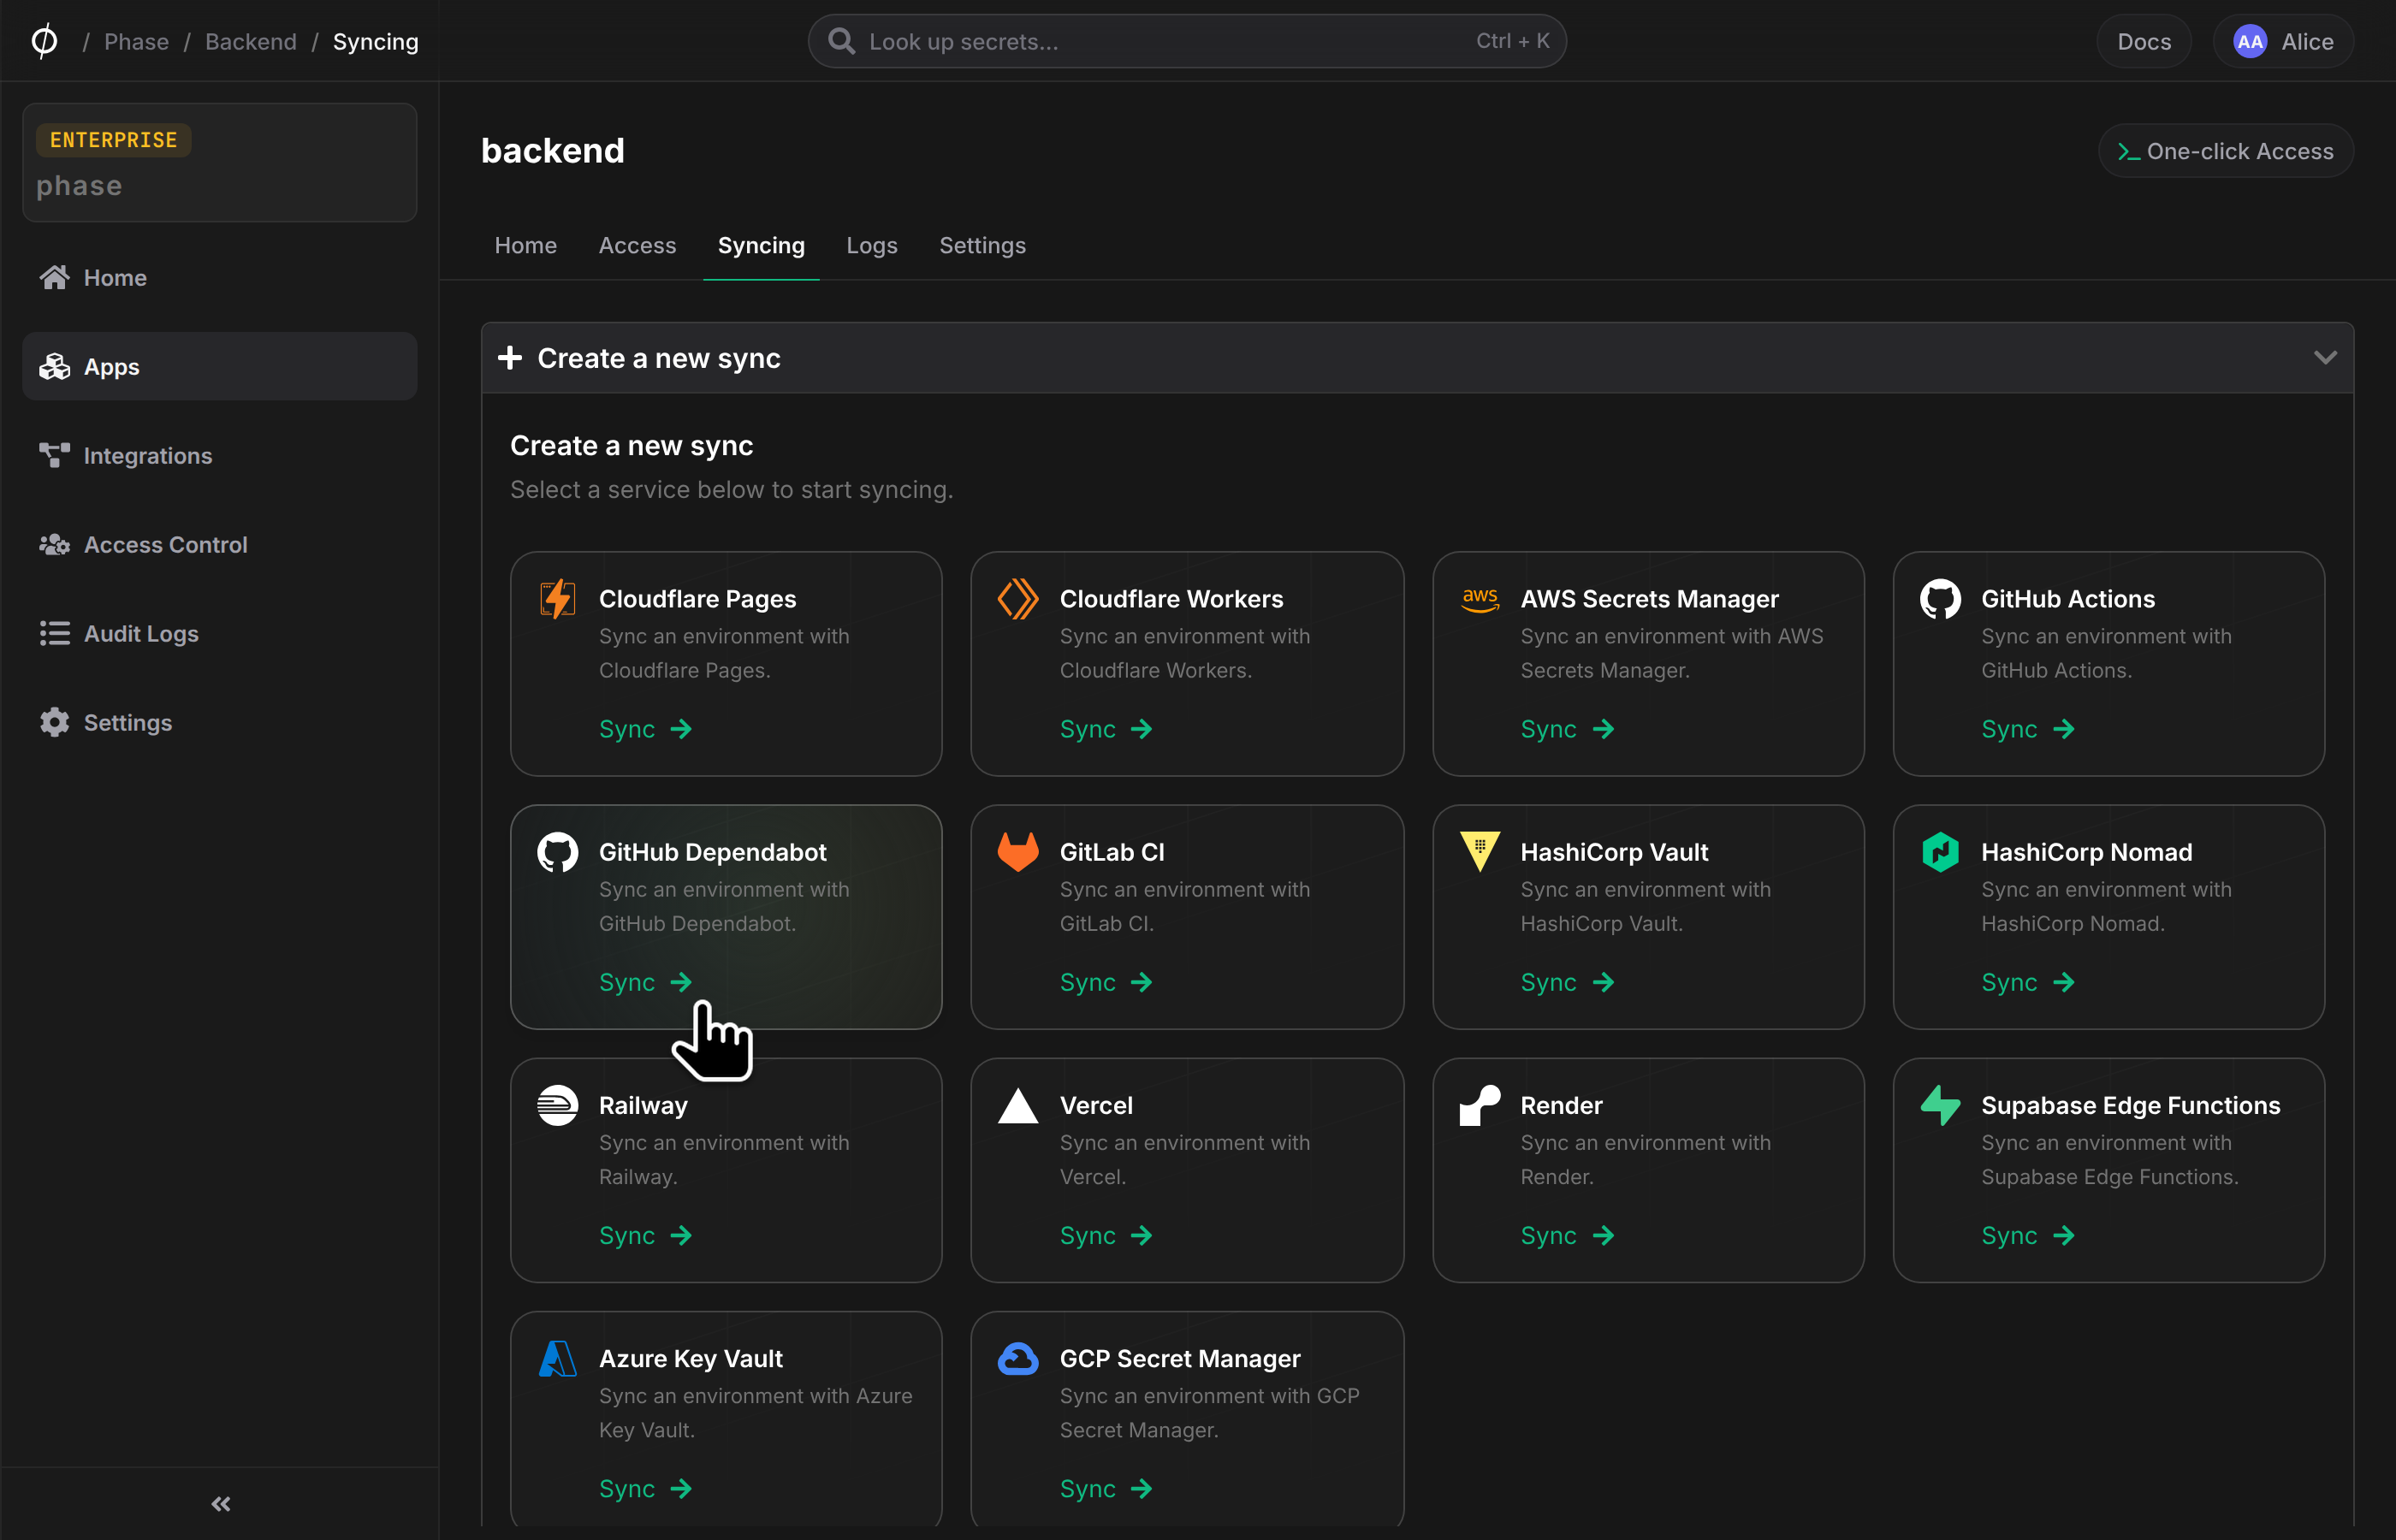The height and width of the screenshot is (1540, 2396).
Task: Open the Logs tab
Action: click(x=871, y=245)
